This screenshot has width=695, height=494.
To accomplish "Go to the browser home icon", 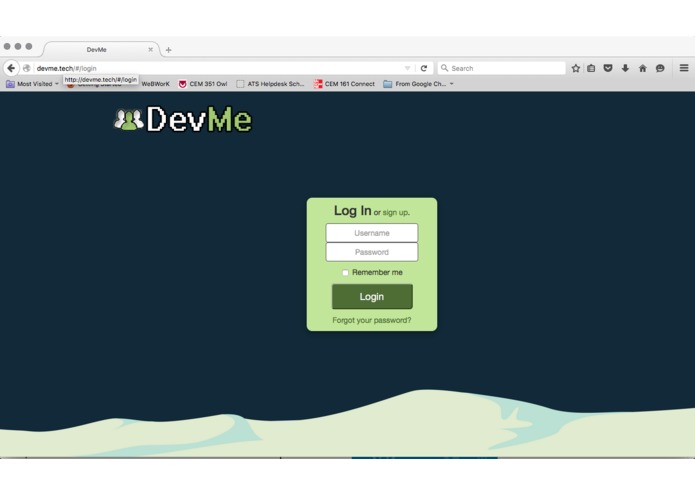I will coord(643,68).
